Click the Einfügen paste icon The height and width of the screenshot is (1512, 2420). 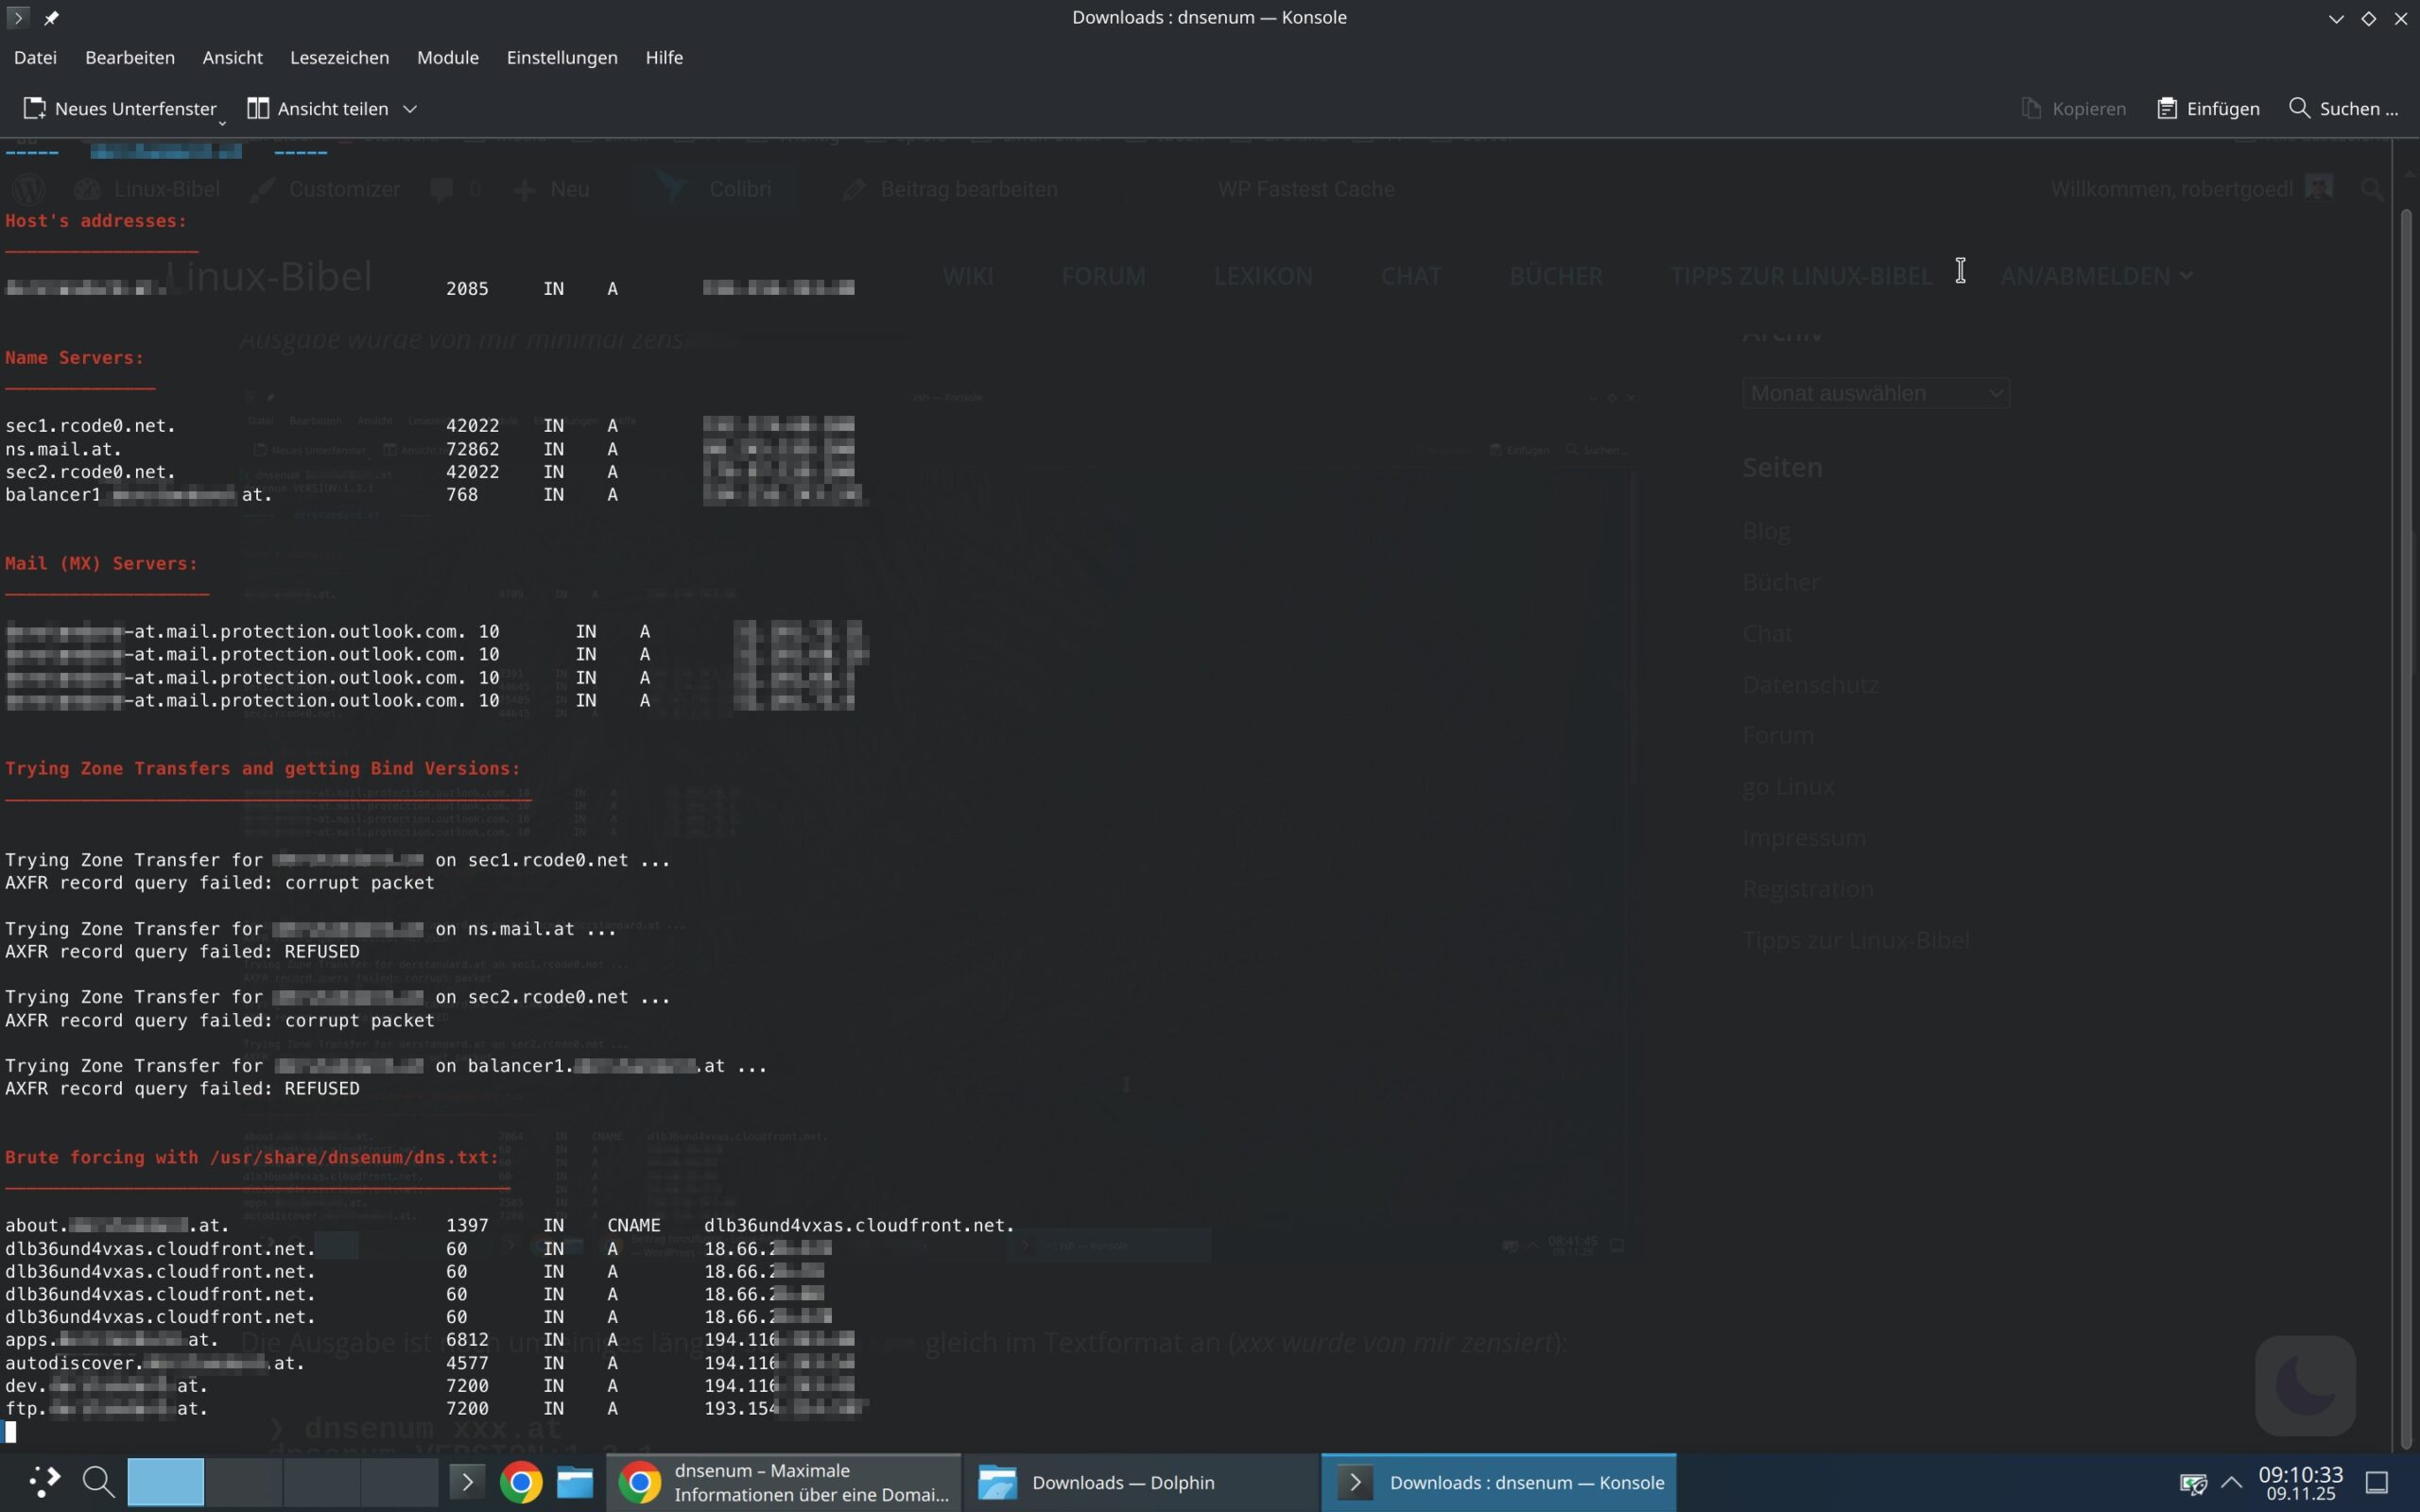click(x=2166, y=108)
